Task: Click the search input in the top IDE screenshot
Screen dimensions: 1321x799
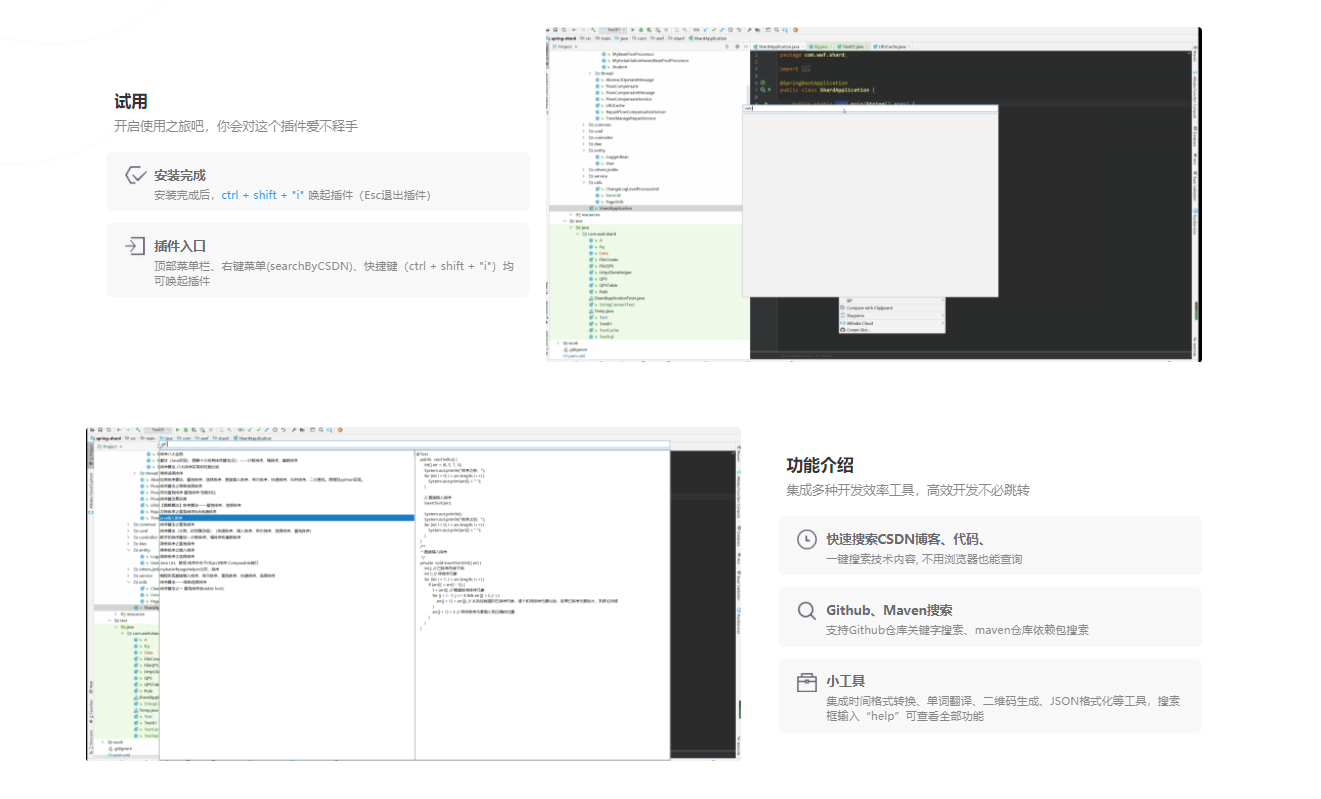Action: click(x=869, y=108)
